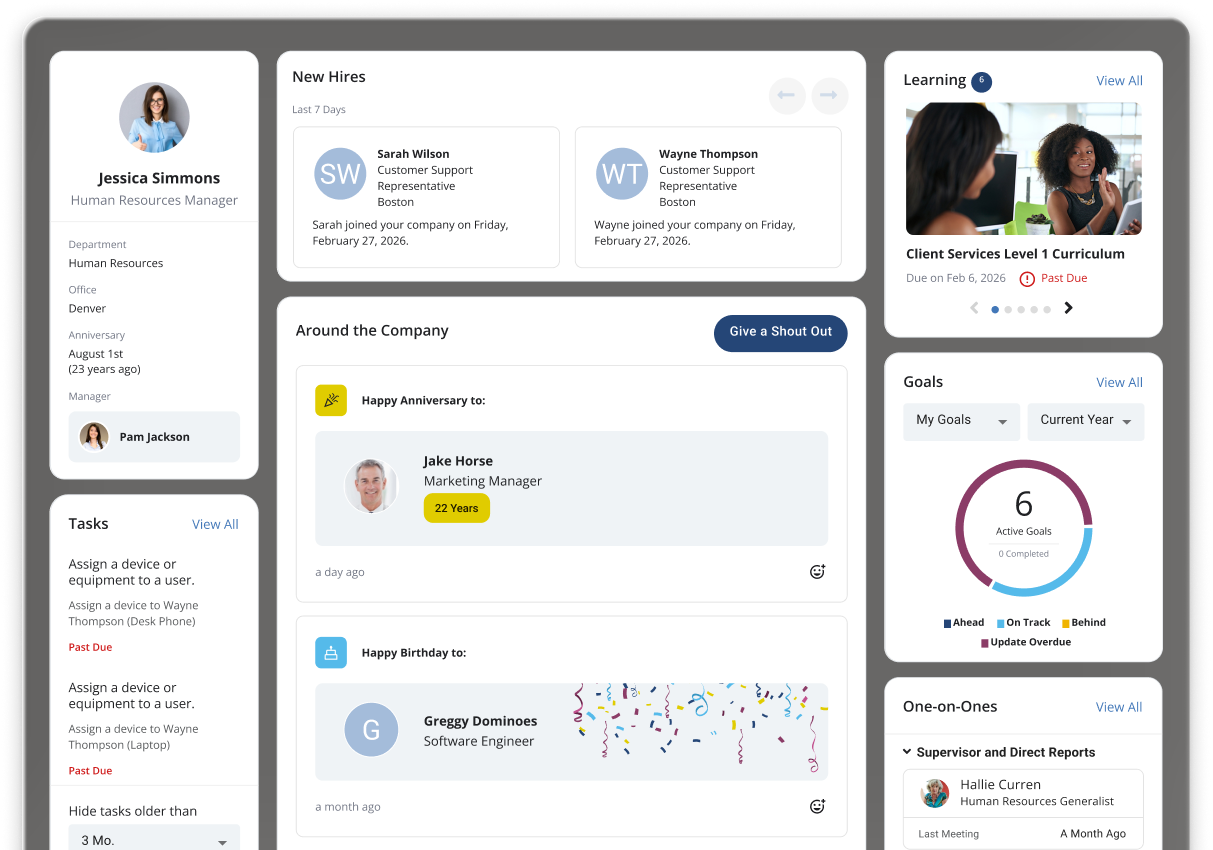The width and height of the screenshot is (1213, 850).
Task: Select the last Learning carousel dot
Action: 1047,310
